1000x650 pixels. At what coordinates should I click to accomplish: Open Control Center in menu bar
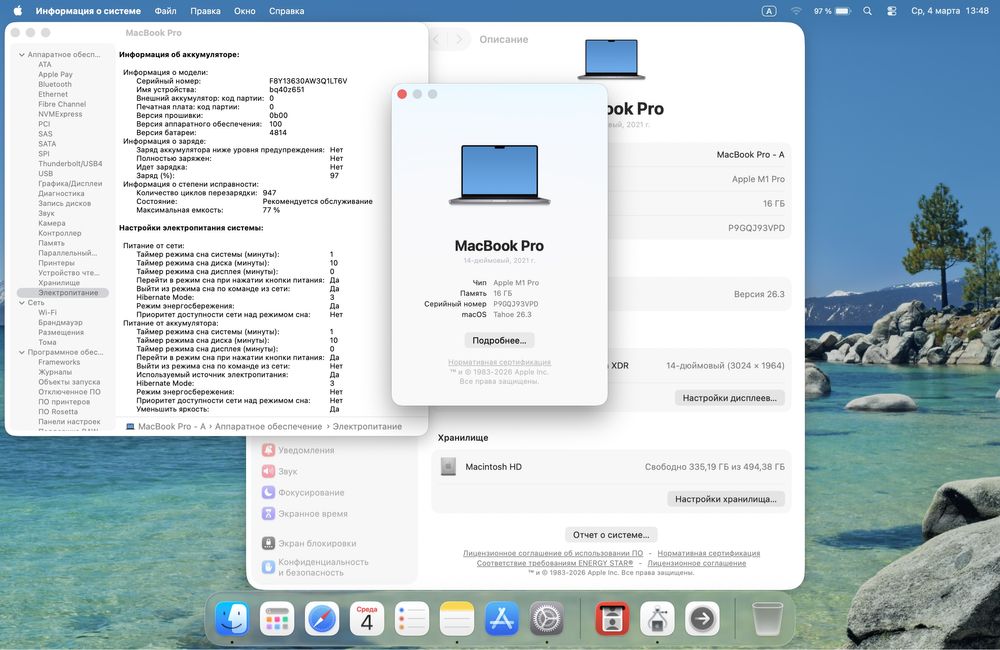(x=892, y=11)
